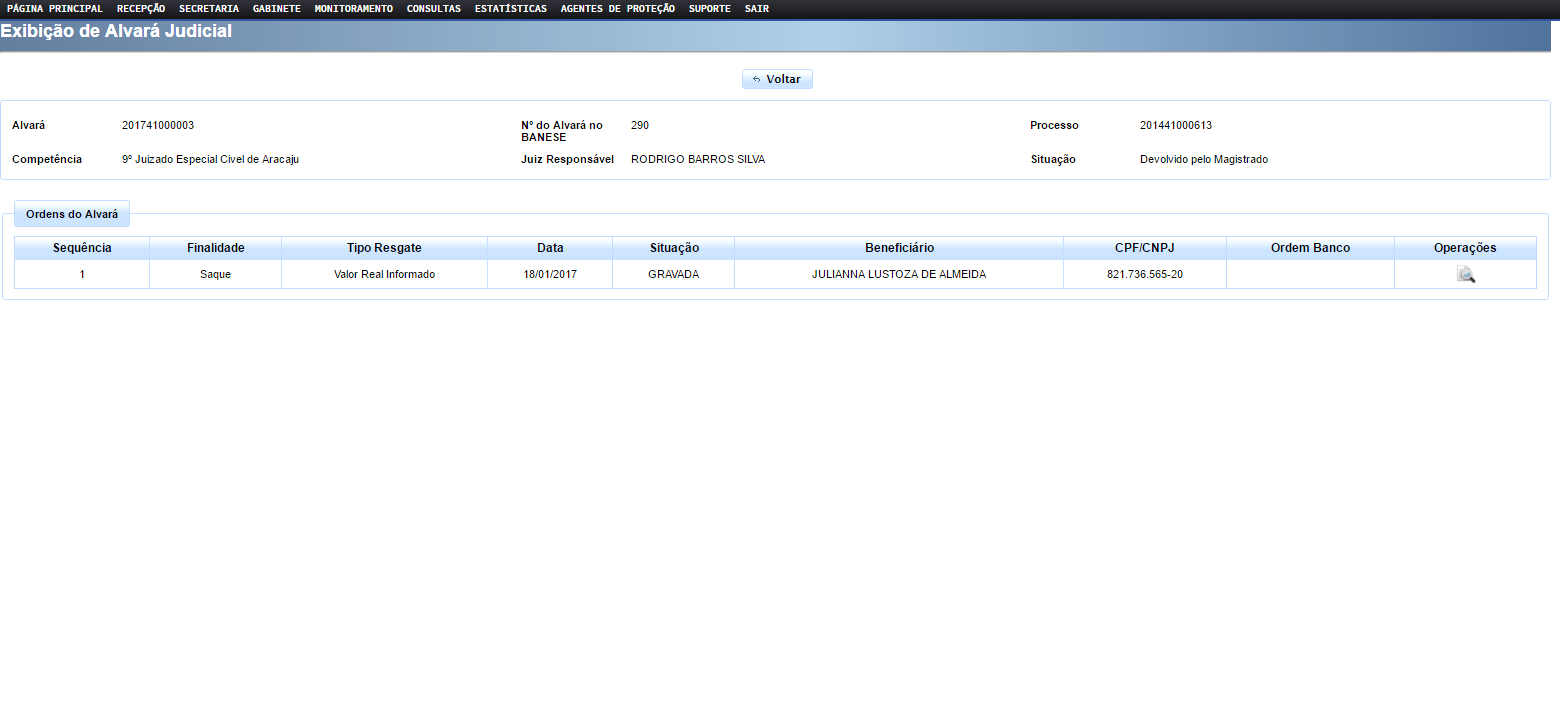Open the Agentes de Proteção menu
Image resolution: width=1560 pixels, height=707 pixels.
pyautogui.click(x=618, y=9)
